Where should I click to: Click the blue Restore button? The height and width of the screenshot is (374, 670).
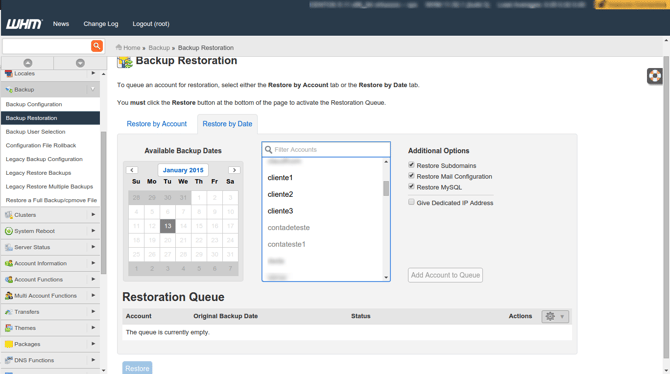click(x=137, y=368)
